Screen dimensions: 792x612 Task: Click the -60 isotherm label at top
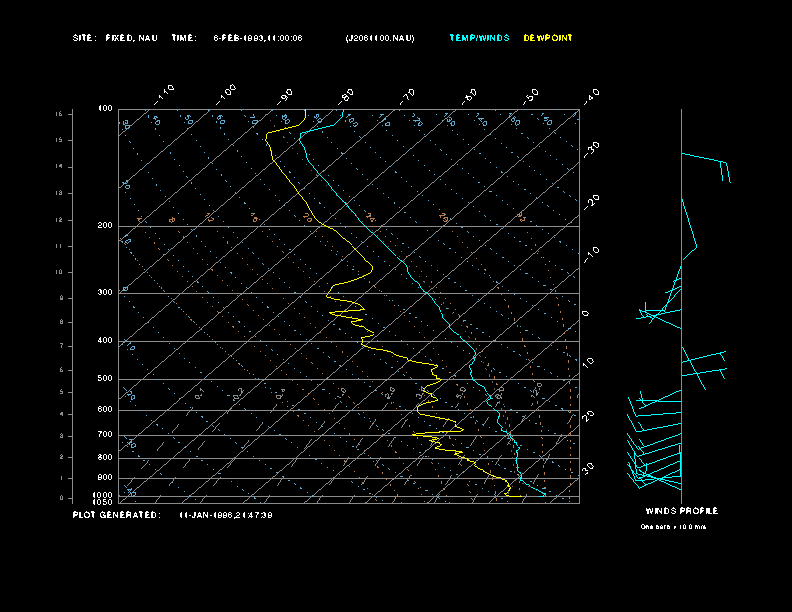(469, 97)
